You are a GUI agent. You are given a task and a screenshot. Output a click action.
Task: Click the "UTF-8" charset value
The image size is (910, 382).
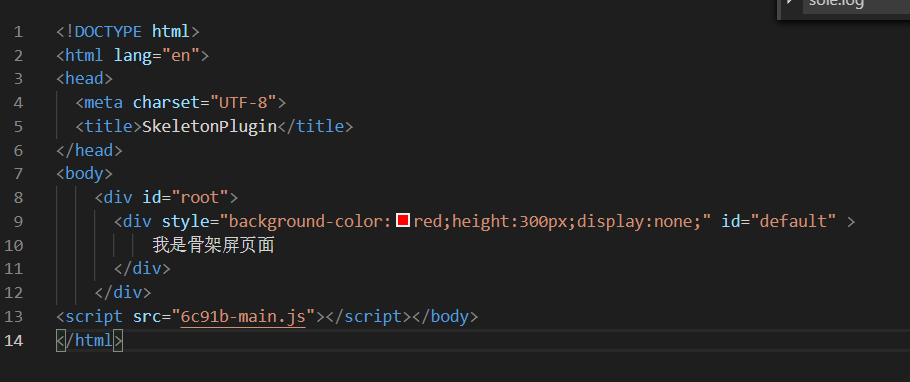click(243, 102)
